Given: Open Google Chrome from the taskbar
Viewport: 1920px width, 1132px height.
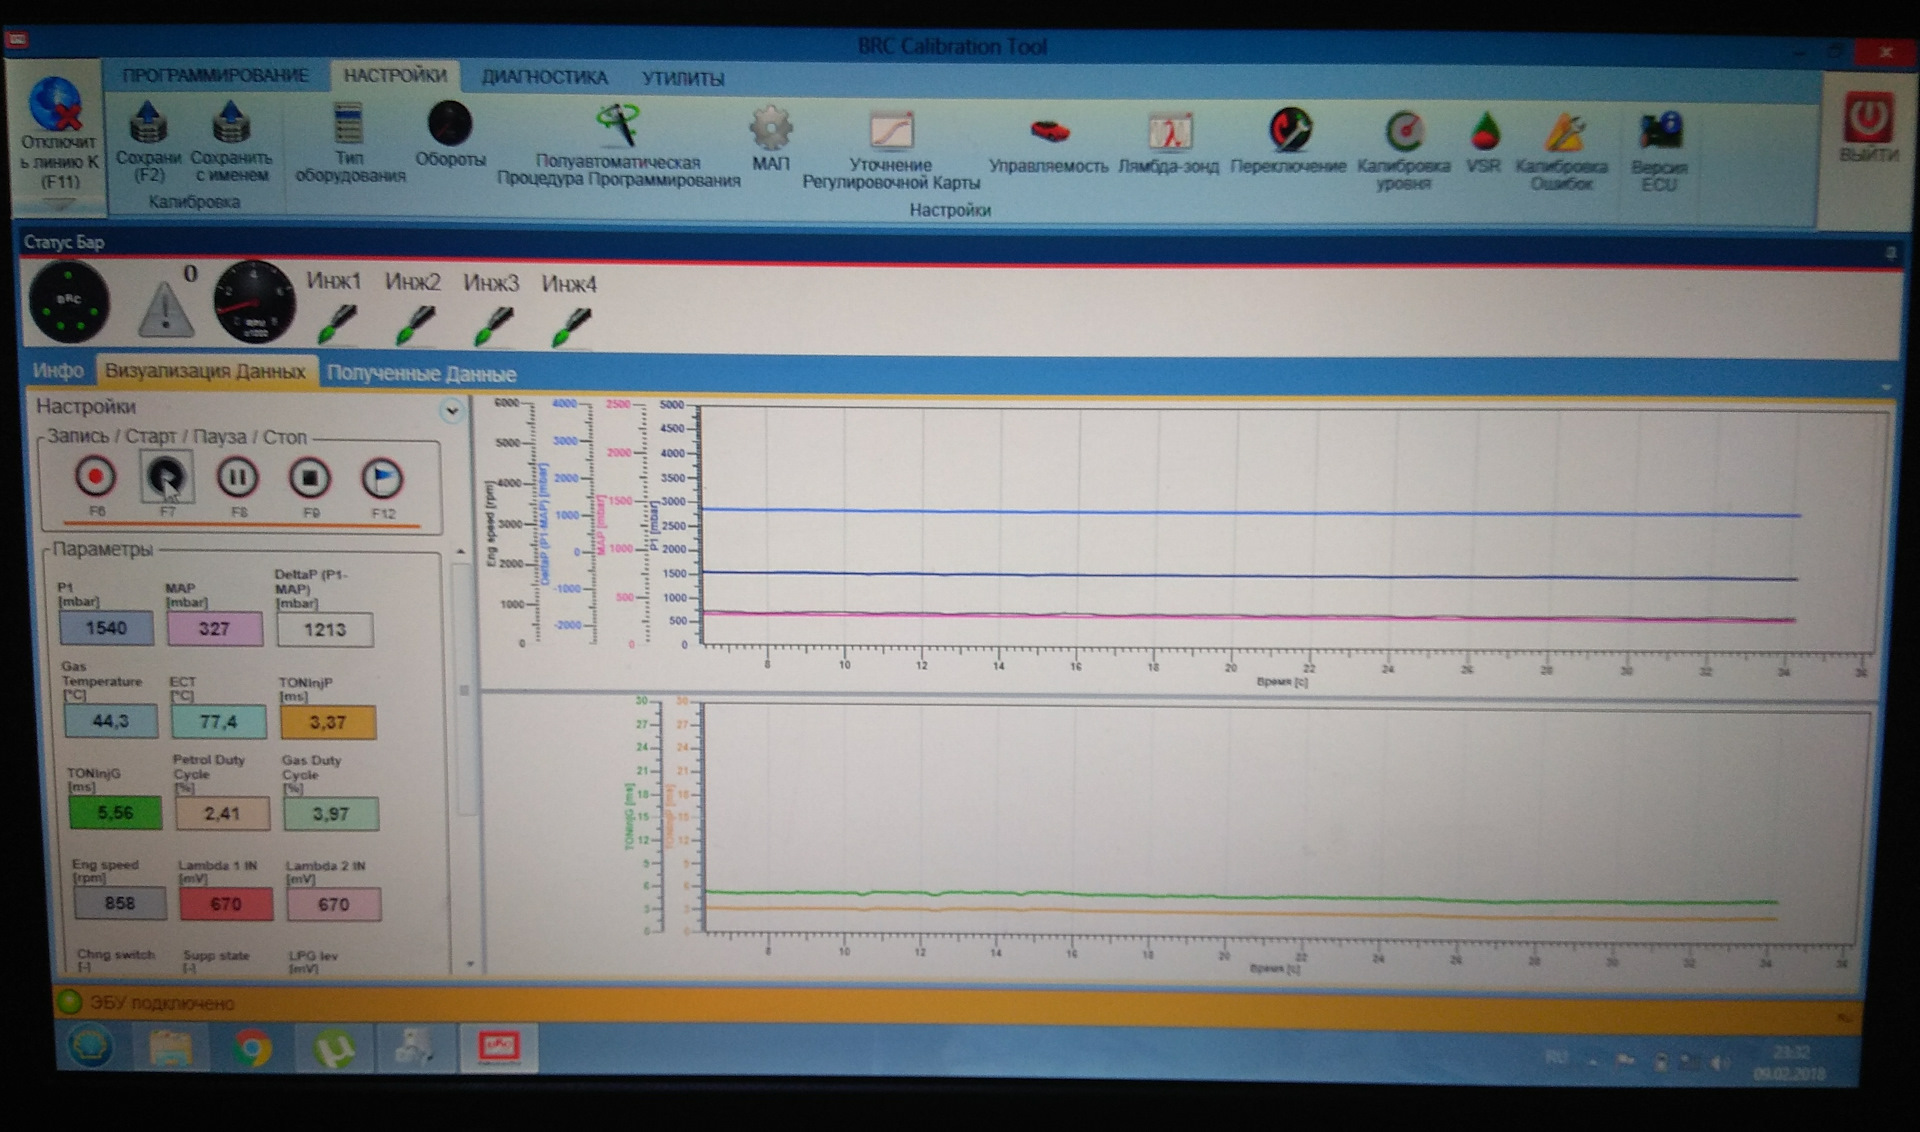Looking at the screenshot, I should coord(252,1048).
